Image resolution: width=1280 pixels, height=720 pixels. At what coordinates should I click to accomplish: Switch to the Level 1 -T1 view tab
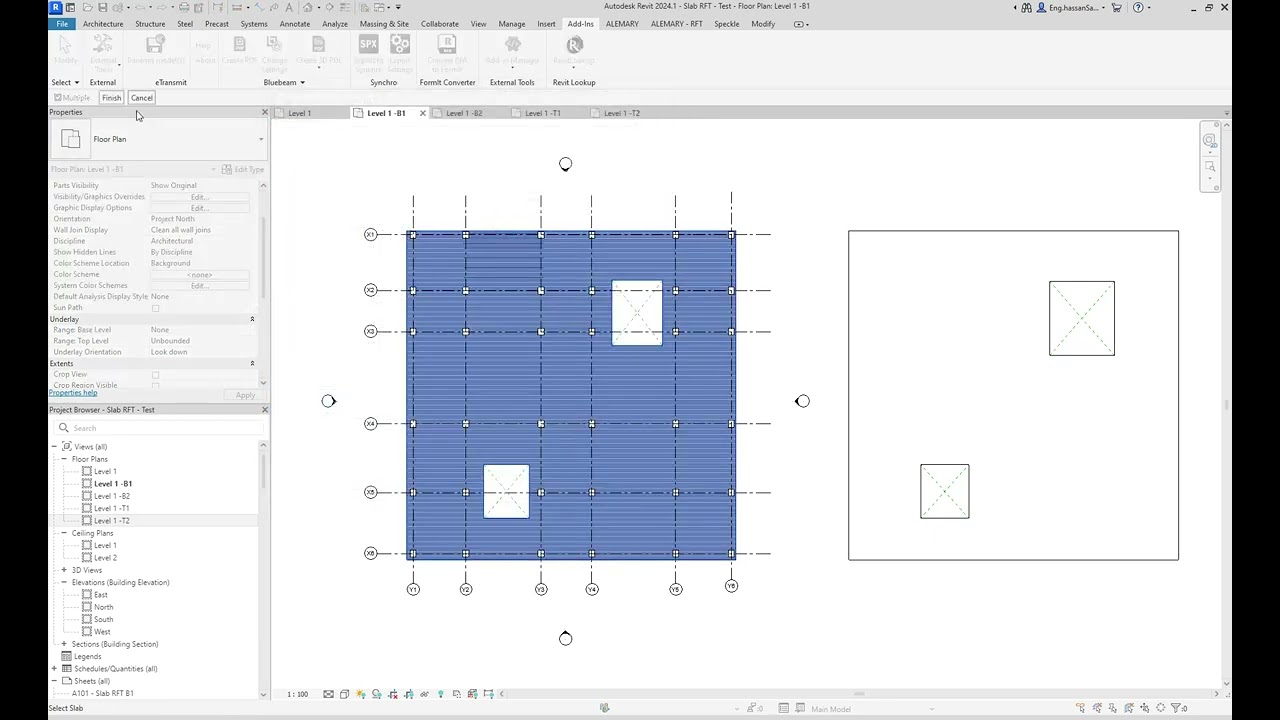point(543,113)
